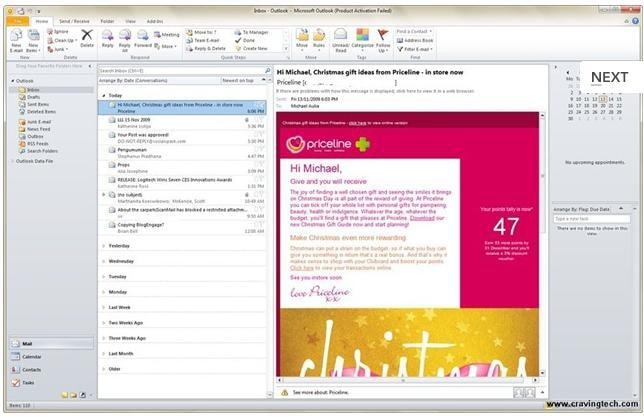The height and width of the screenshot is (418, 644).
Task: Click the Search Inbox field
Action: tap(181, 71)
